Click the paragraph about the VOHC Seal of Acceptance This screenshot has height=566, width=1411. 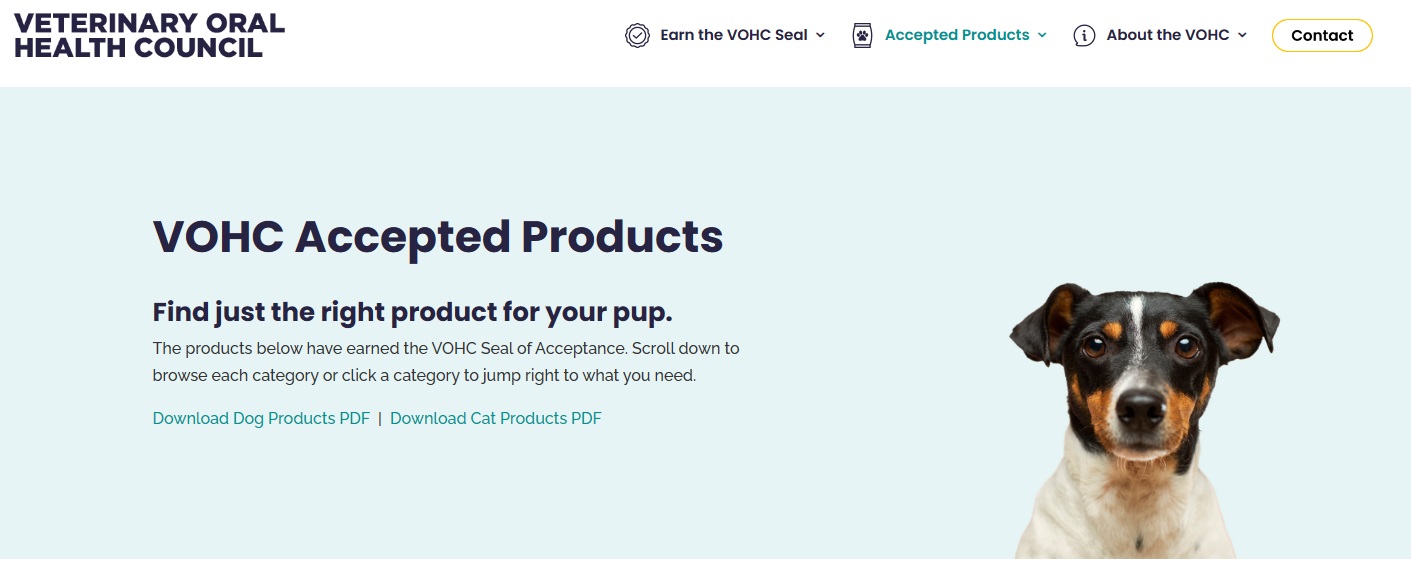446,362
